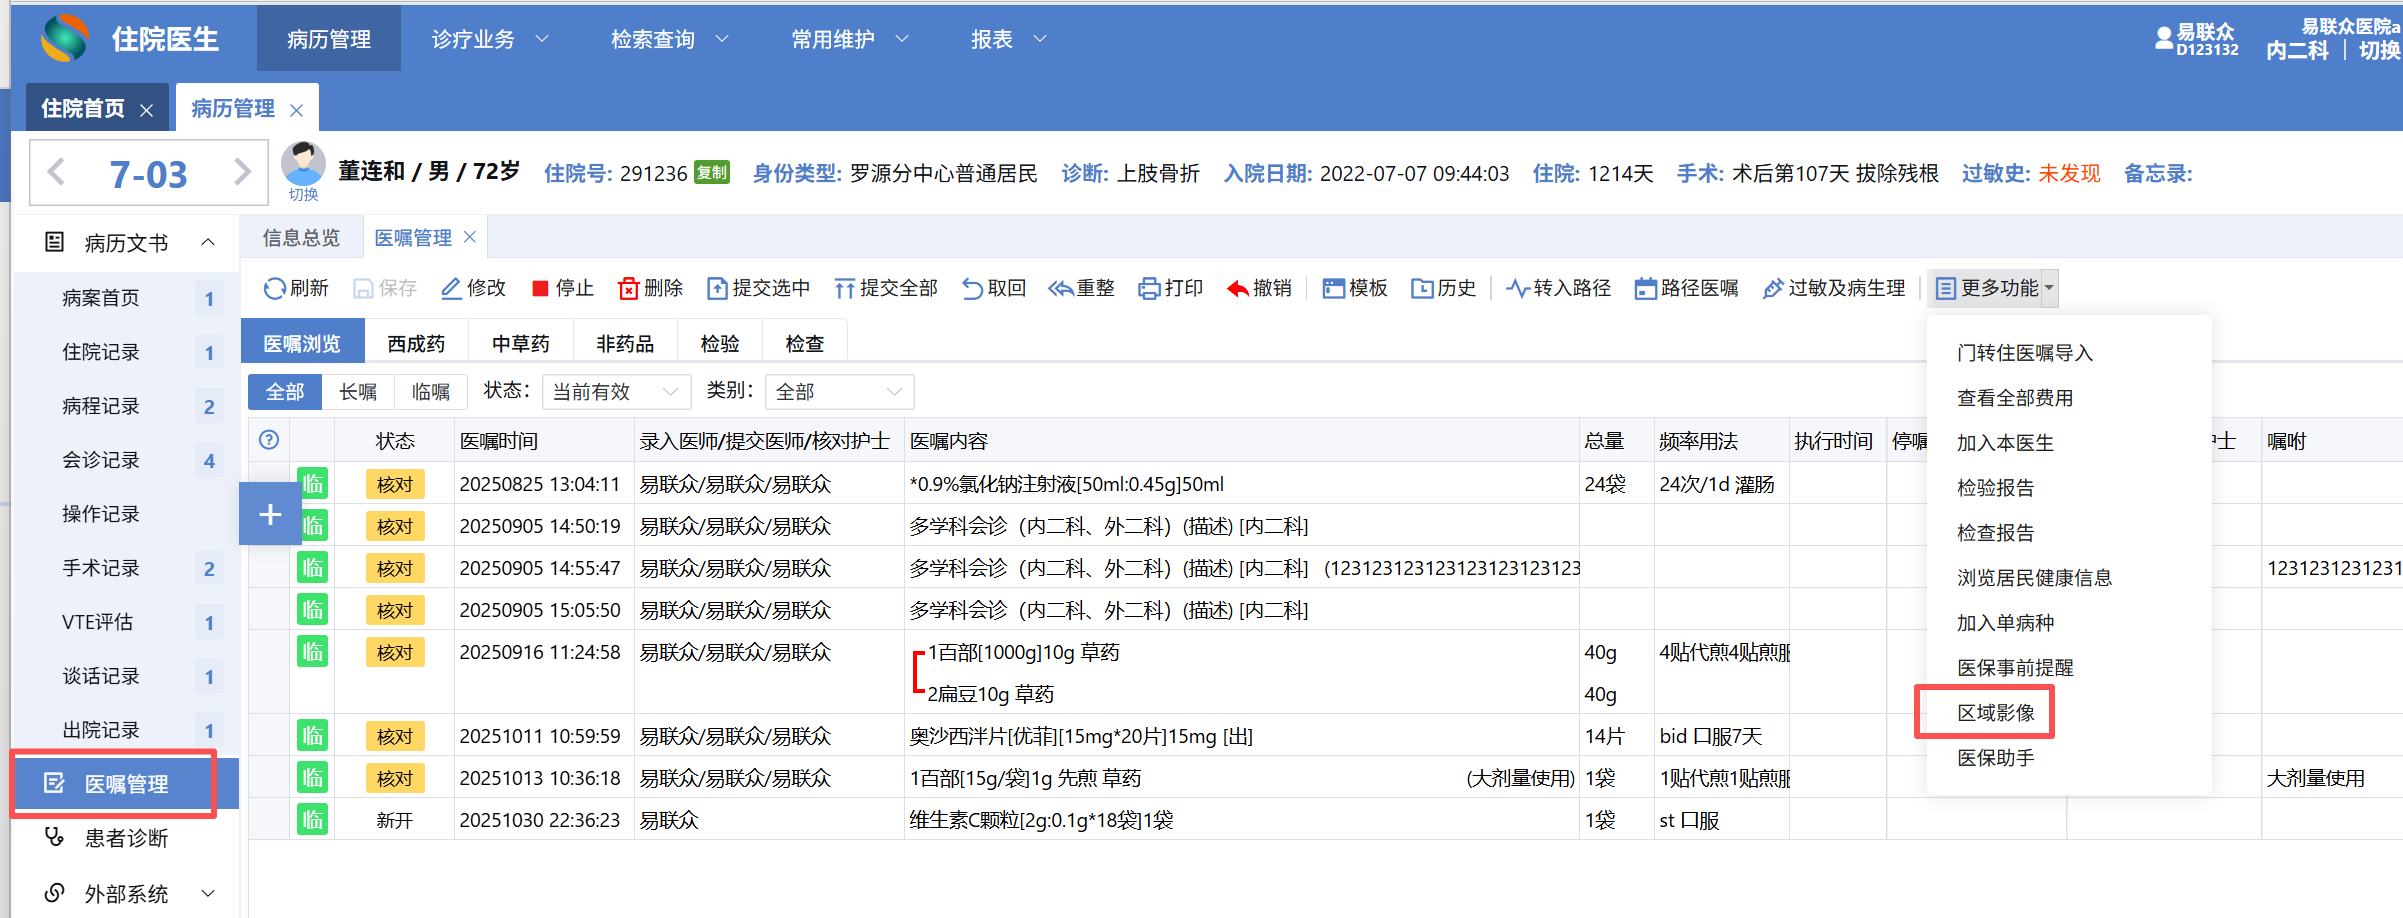Expand the 常用维护 menu

click(850, 39)
